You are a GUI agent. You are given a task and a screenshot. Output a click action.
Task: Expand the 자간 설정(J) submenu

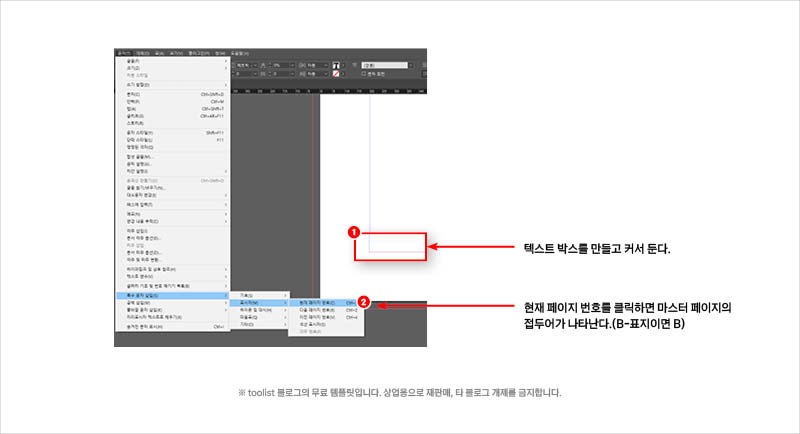point(172,171)
